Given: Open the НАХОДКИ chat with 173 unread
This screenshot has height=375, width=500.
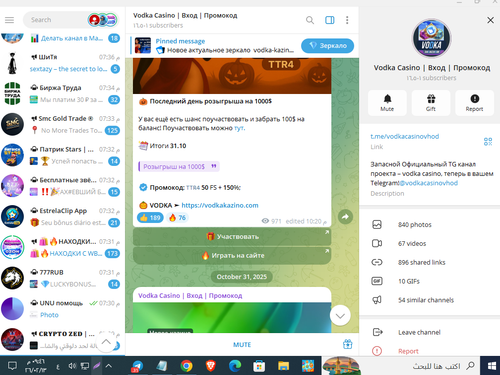Looking at the screenshot, I should 62,247.
